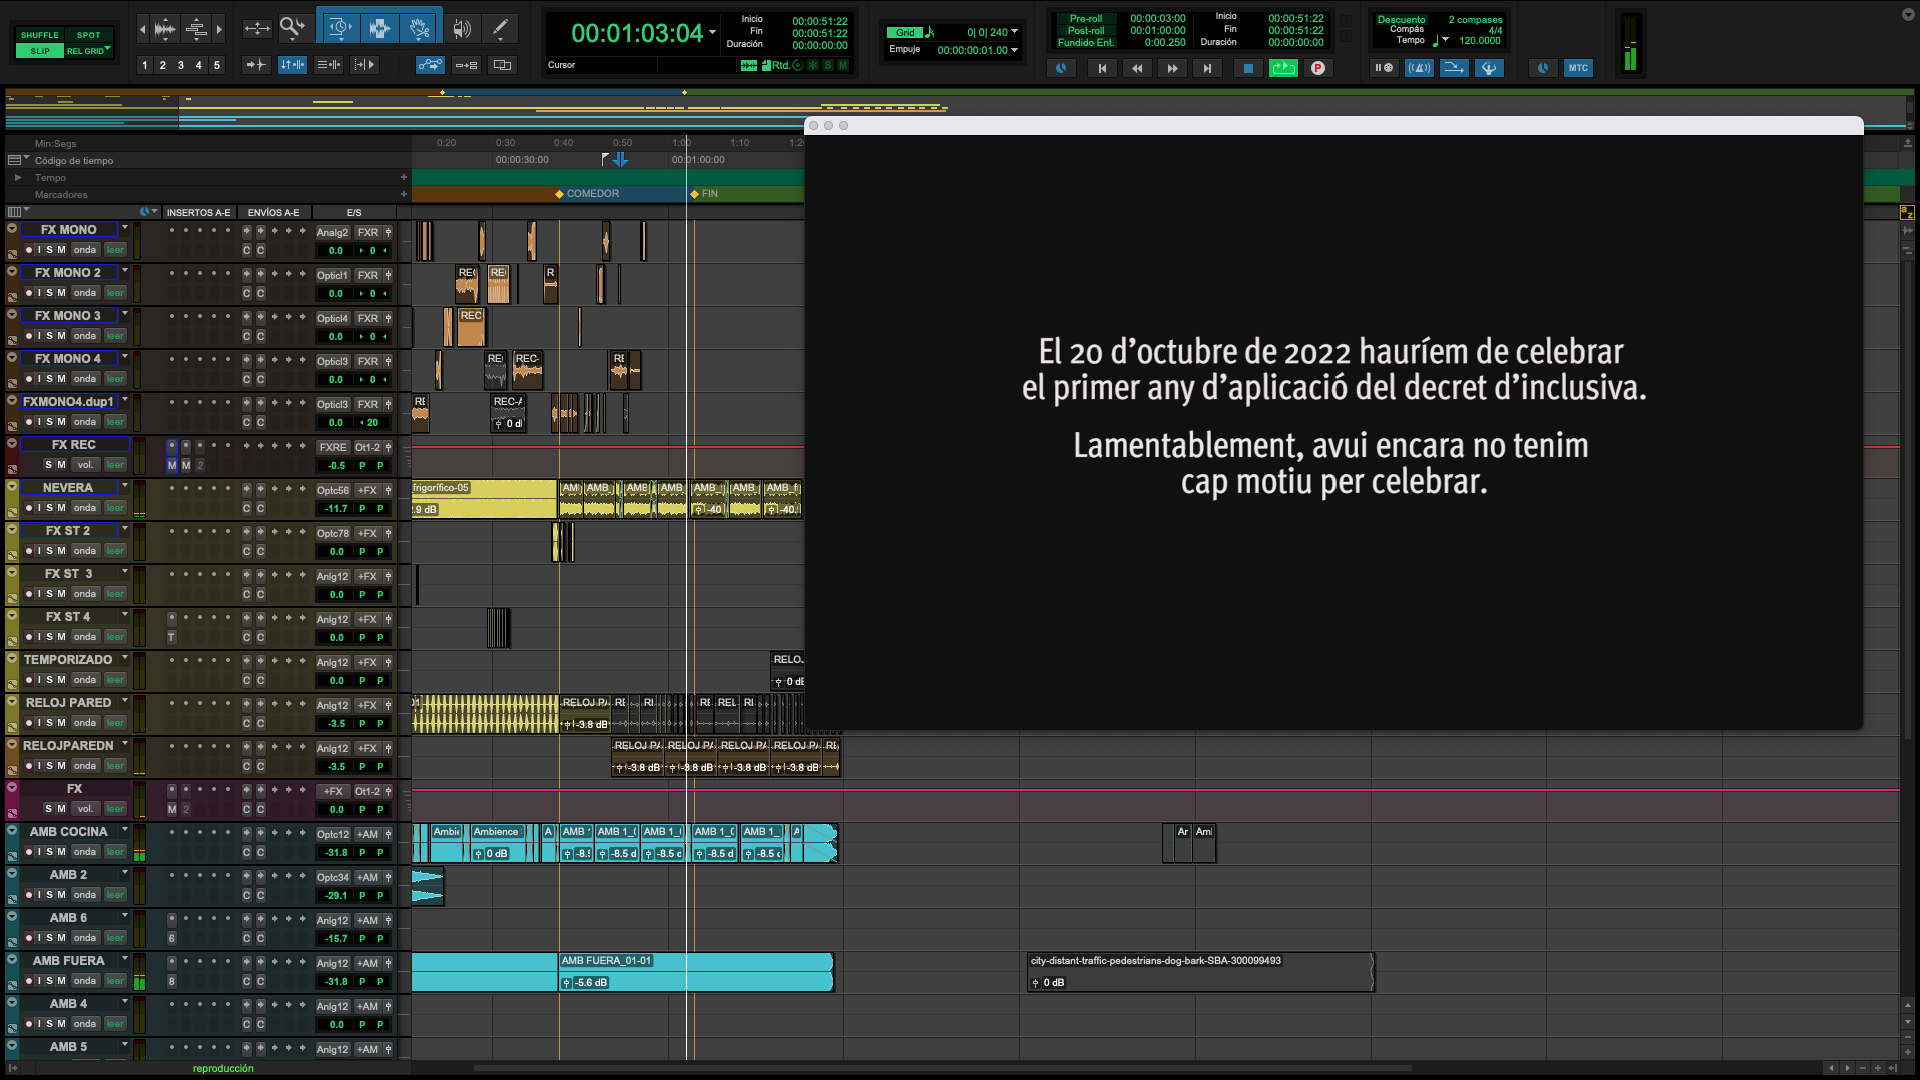Image resolution: width=1920 pixels, height=1080 pixels.
Task: Click the Return to Zero button
Action: (1102, 68)
